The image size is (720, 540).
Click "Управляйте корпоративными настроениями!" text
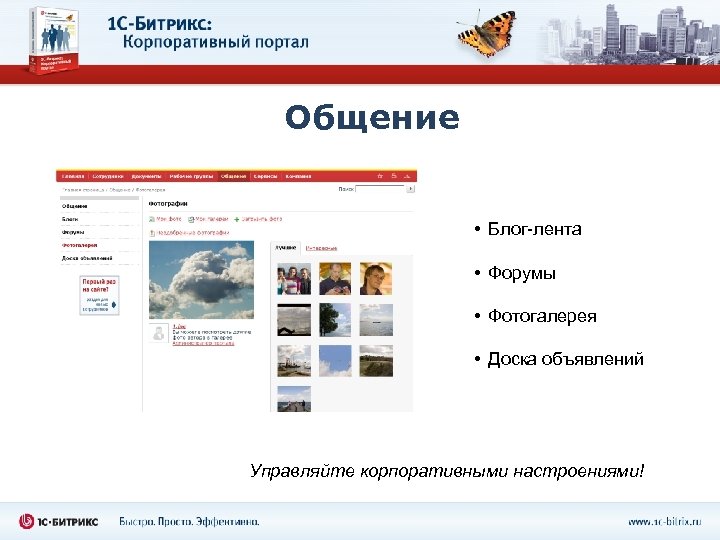(447, 471)
